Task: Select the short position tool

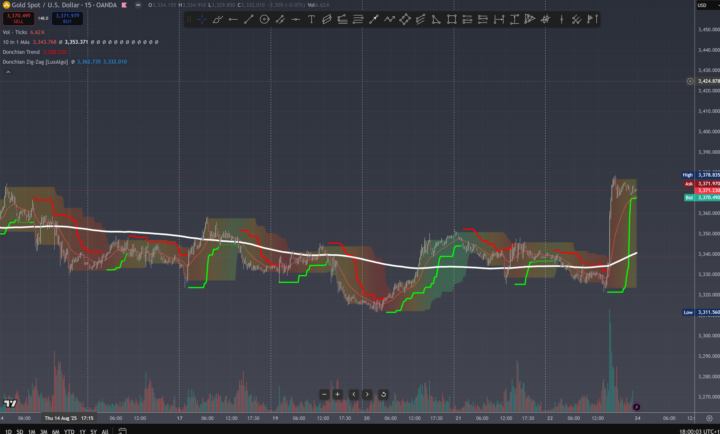Action: point(483,19)
